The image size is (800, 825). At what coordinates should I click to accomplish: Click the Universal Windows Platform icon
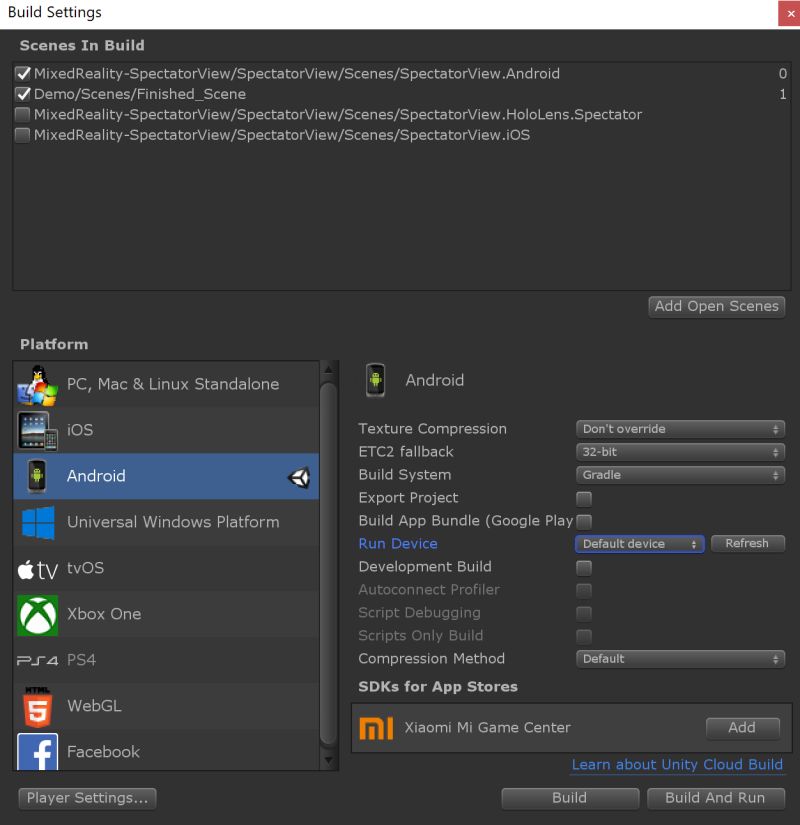coord(38,522)
